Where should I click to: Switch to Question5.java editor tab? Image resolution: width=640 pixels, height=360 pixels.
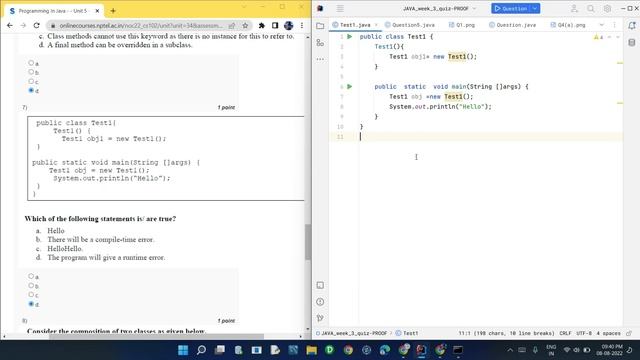tap(410, 25)
